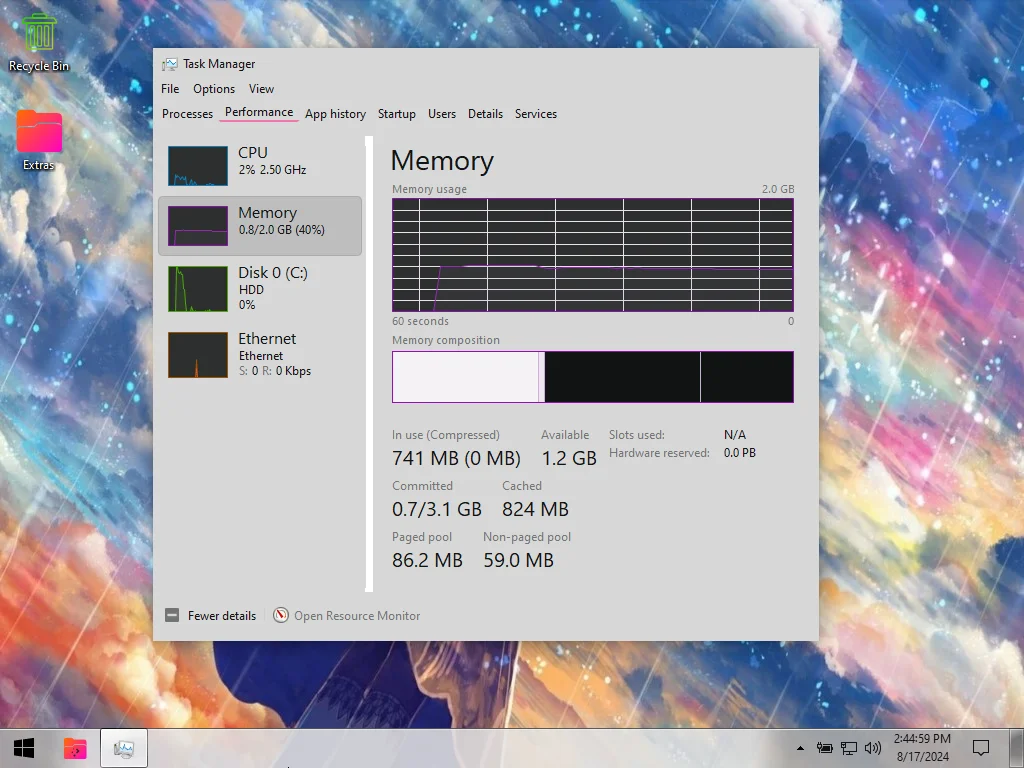Click the 'Memory composition' label
Image resolution: width=1024 pixels, height=768 pixels.
446,340
